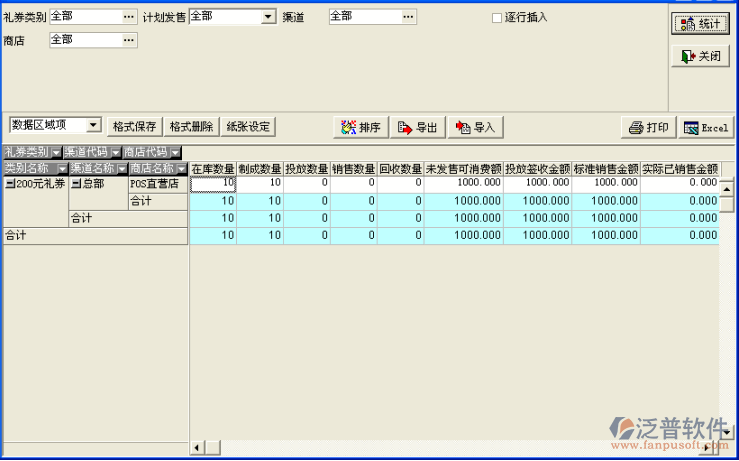Open the 礼券类别 lookup via ellipsis button
Viewport: 739px width, 461px height.
128,17
